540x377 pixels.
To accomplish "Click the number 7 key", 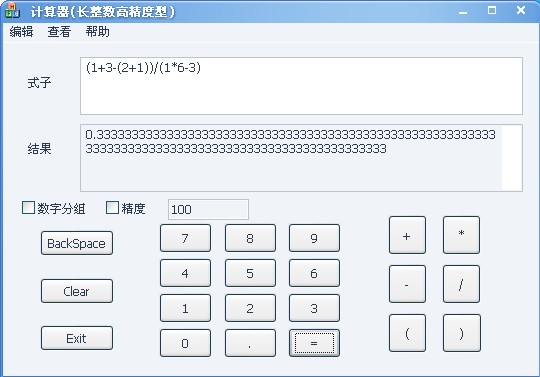I will tap(185, 238).
